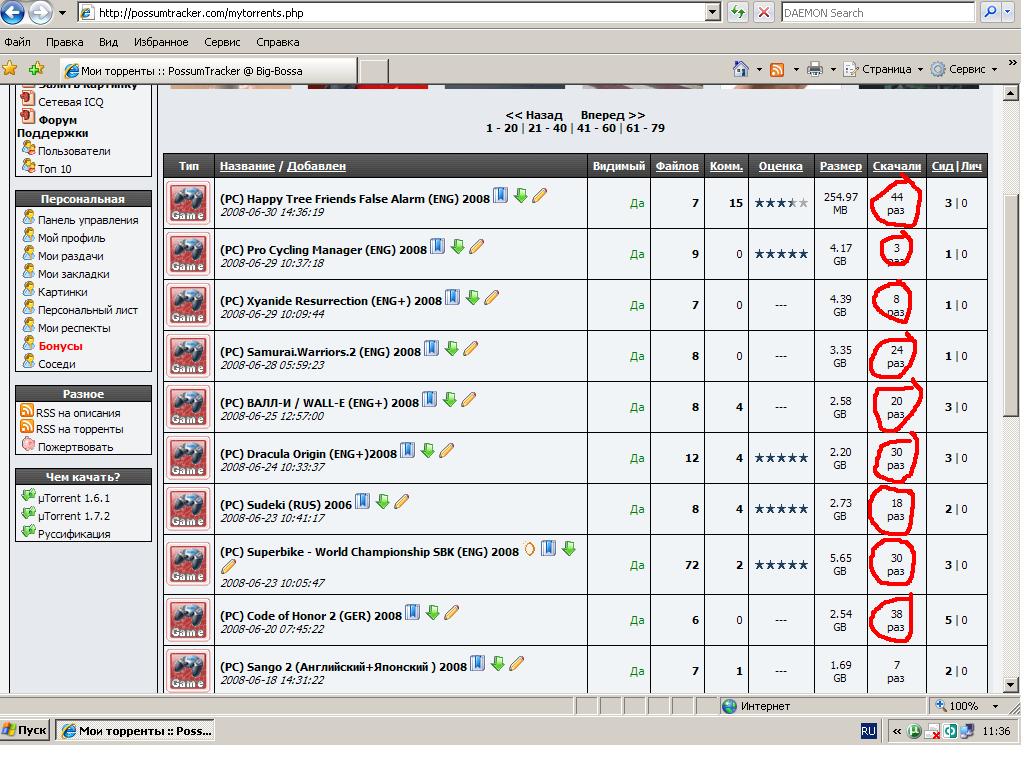The height and width of the screenshot is (768, 1024).
Task: Open the Вид menu
Action: (x=108, y=42)
